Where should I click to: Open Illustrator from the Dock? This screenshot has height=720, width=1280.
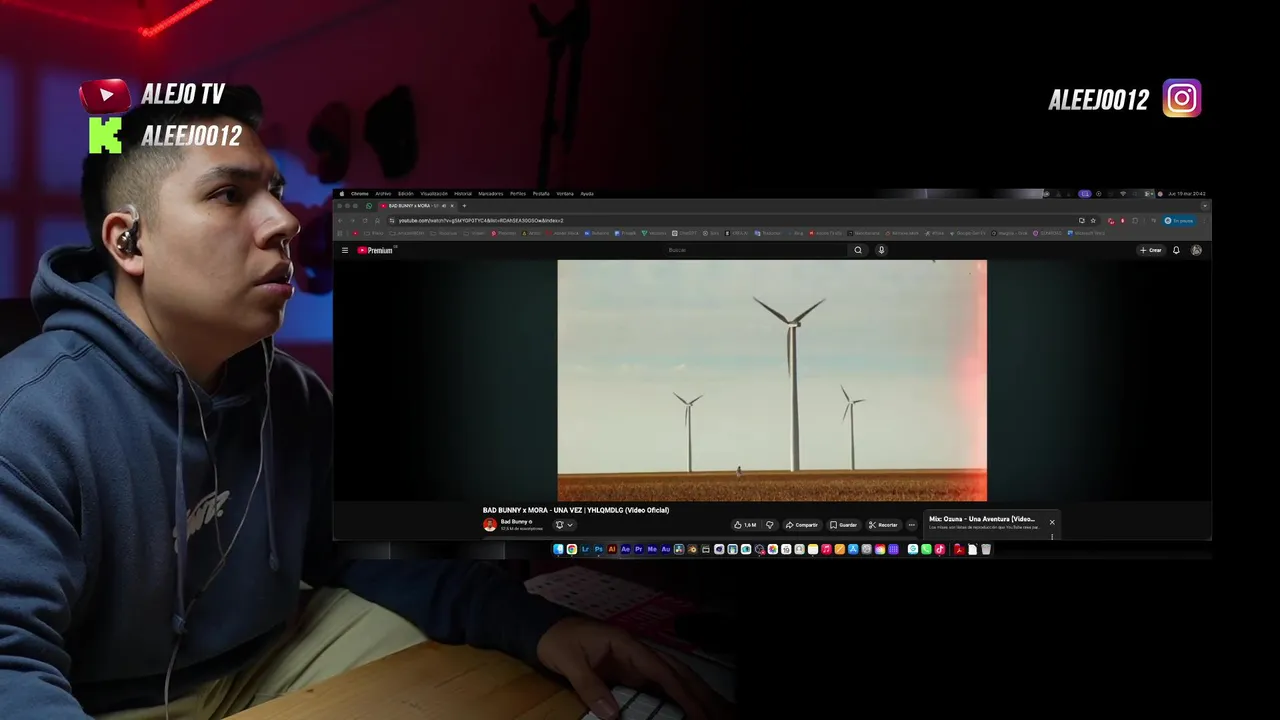pos(612,549)
